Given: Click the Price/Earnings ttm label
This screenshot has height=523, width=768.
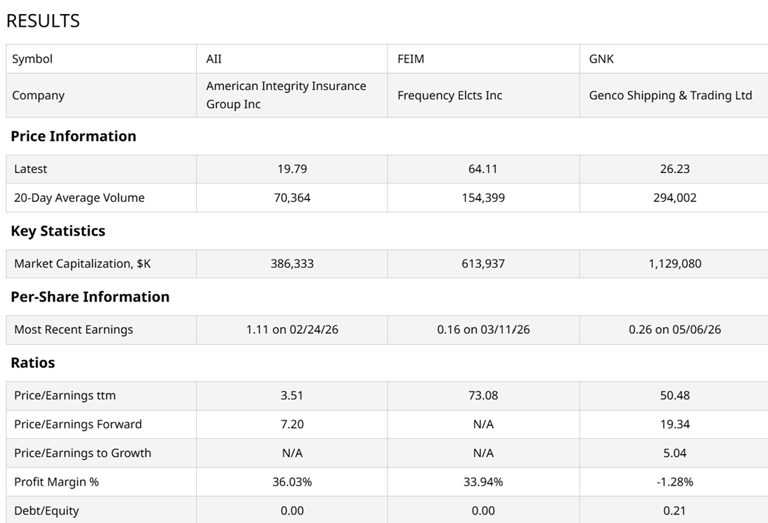Looking at the screenshot, I should click(65, 396).
